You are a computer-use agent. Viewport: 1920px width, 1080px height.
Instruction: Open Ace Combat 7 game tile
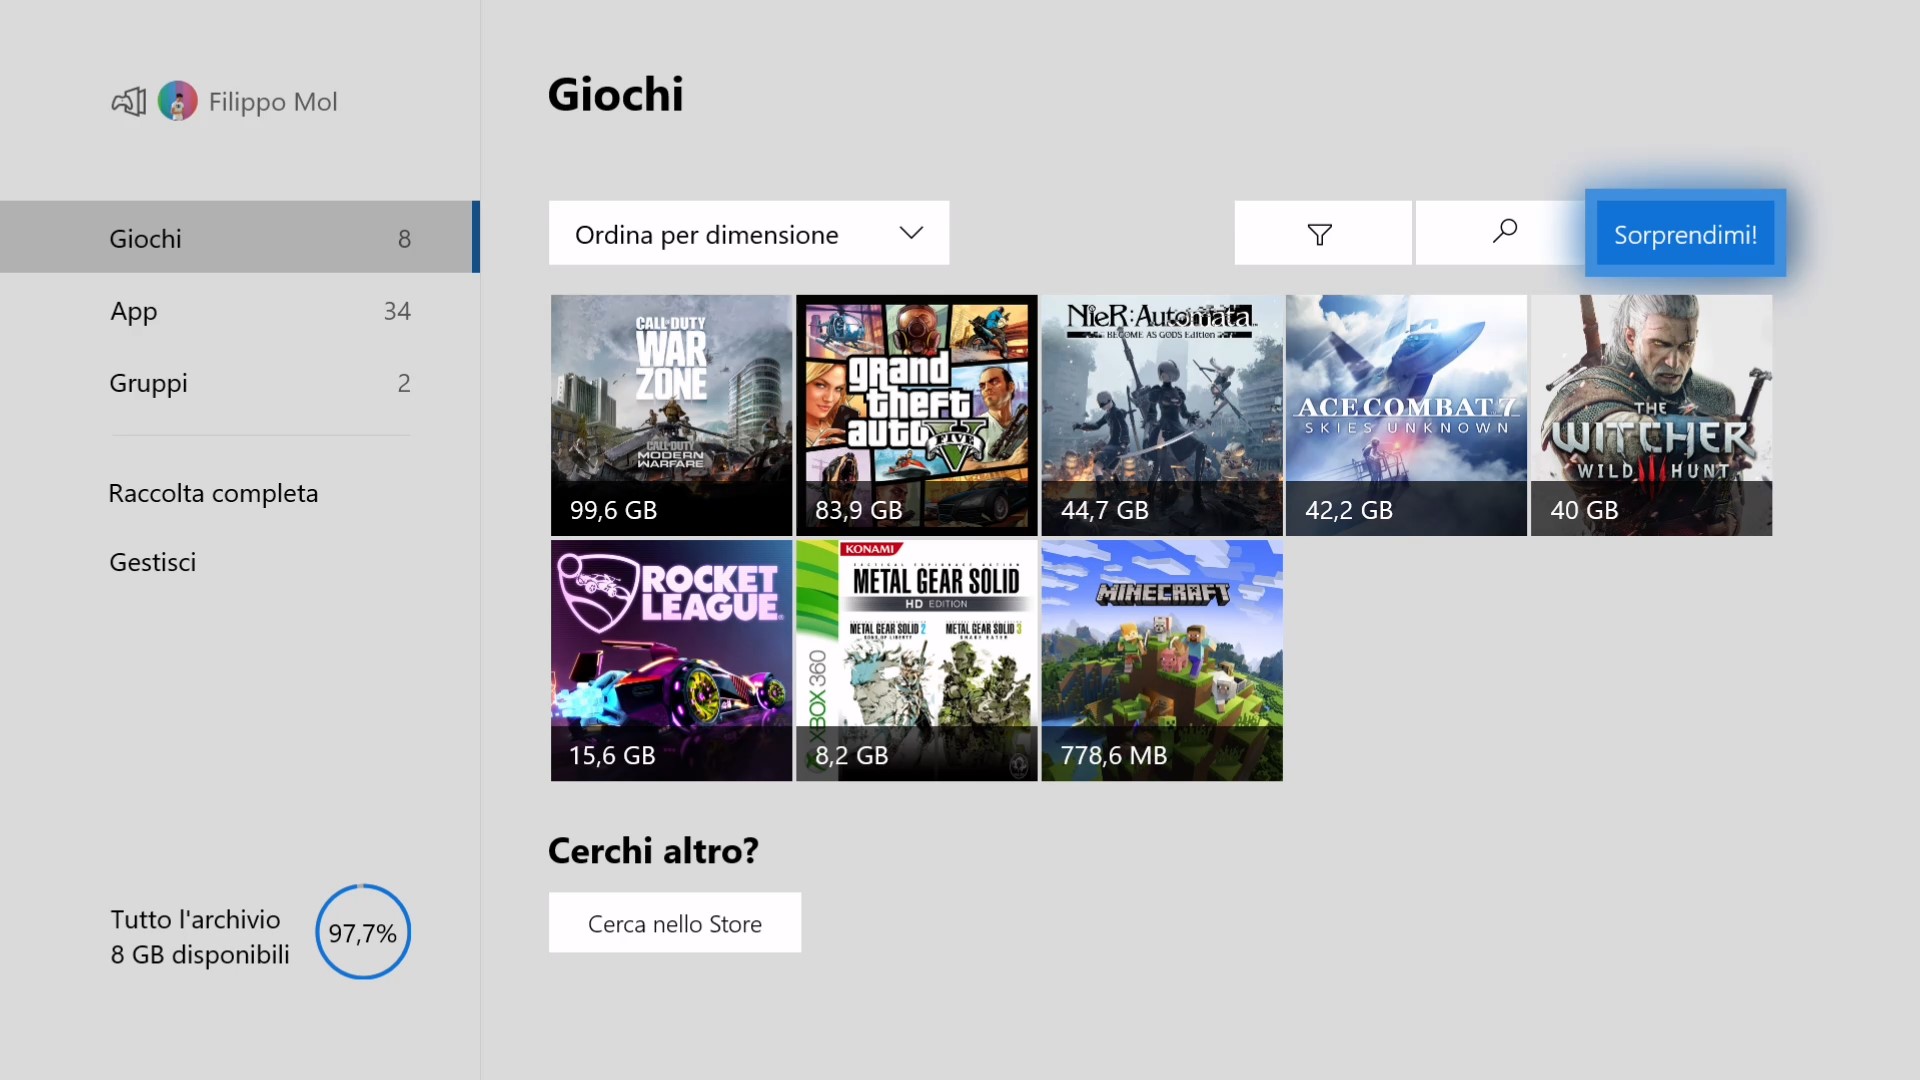click(x=1406, y=415)
